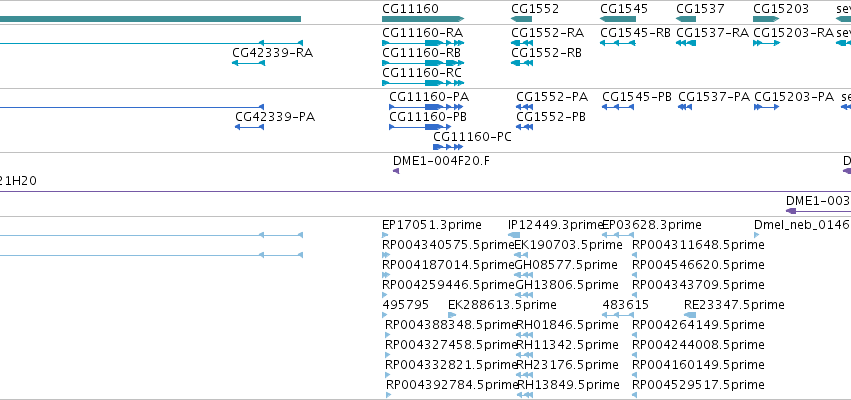This screenshot has height=400, width=851.
Task: Click the IP12449.3prime arrow glyph
Action: (514, 235)
